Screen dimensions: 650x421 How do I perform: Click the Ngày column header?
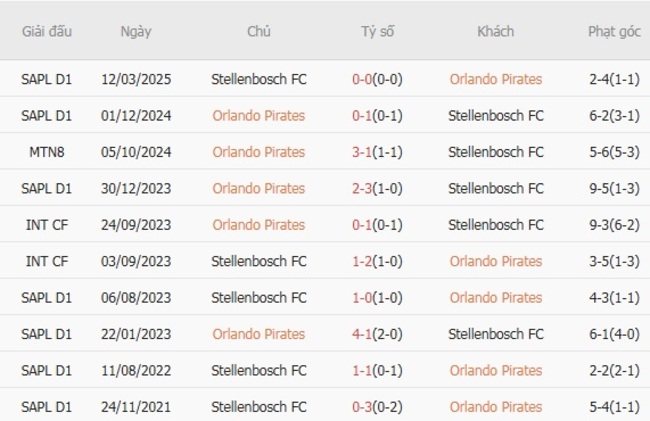pos(136,31)
